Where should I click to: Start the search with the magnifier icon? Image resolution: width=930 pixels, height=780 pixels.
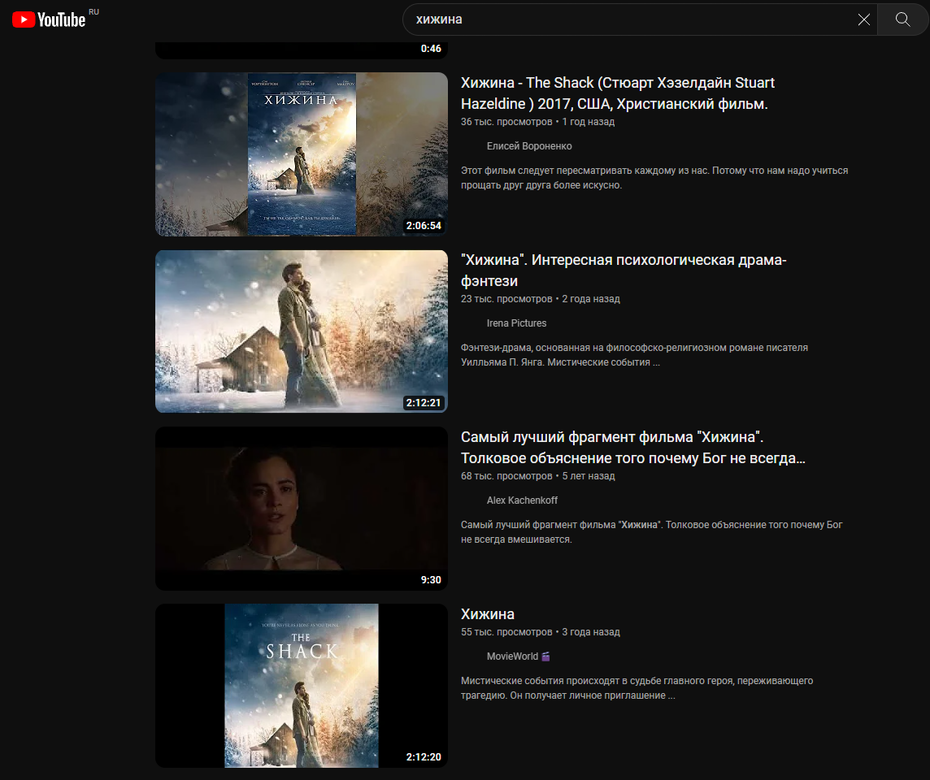(x=900, y=19)
